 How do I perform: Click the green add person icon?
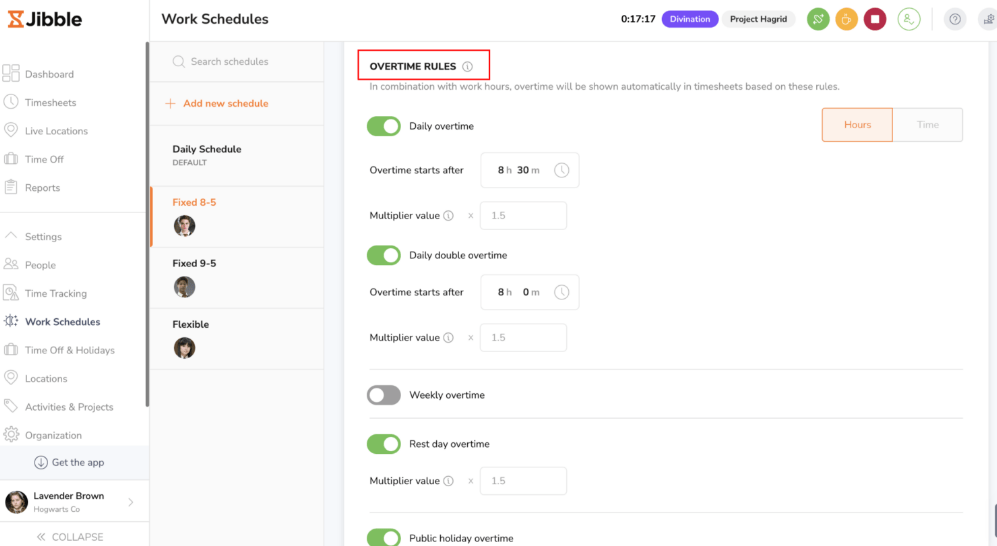point(909,19)
